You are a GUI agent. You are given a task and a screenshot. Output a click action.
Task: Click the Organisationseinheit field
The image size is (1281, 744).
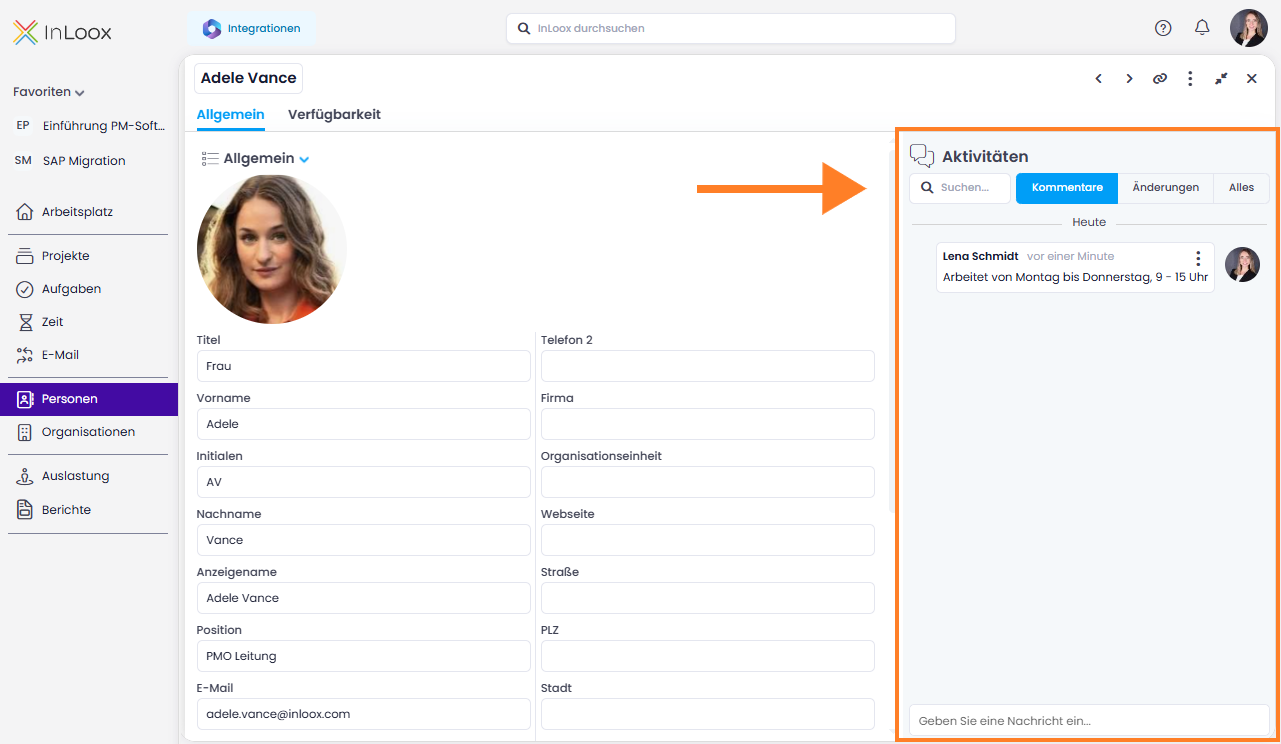click(x=708, y=482)
